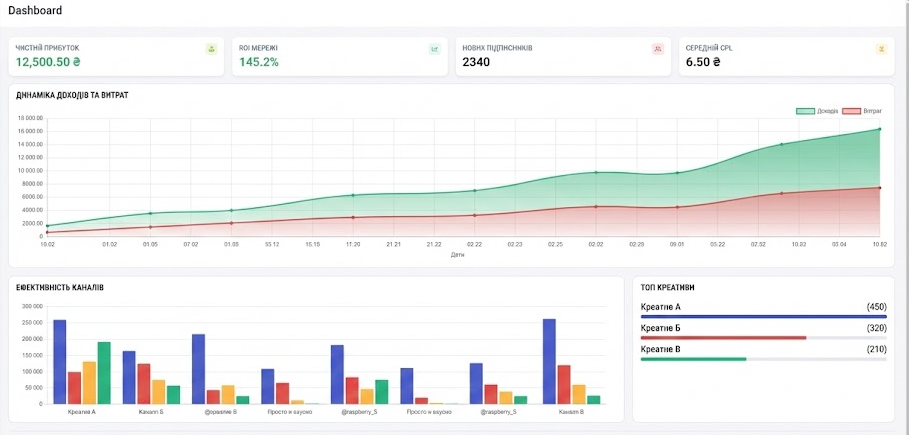This screenshot has height=435, width=909.
Task: Click the blue bar above @оривлик B
Action: [198, 368]
